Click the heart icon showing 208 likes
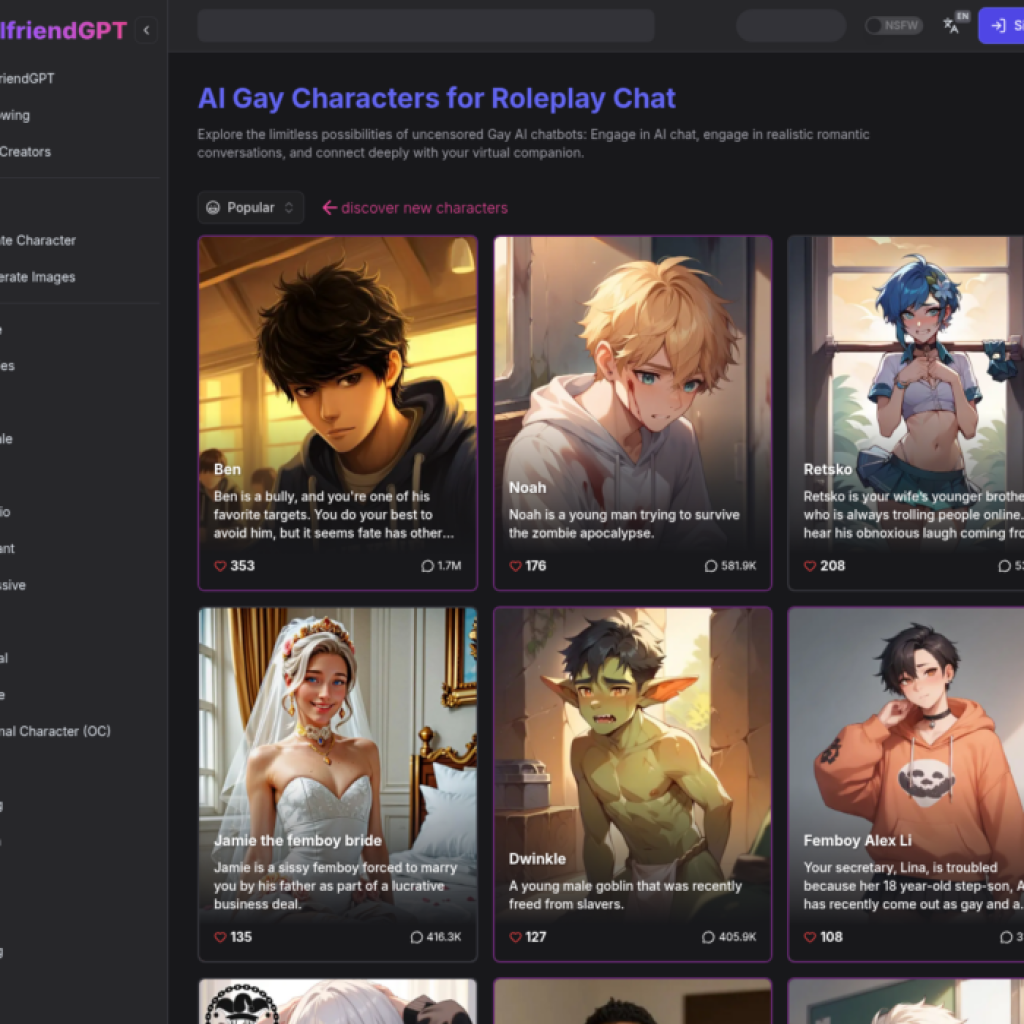 [x=810, y=566]
